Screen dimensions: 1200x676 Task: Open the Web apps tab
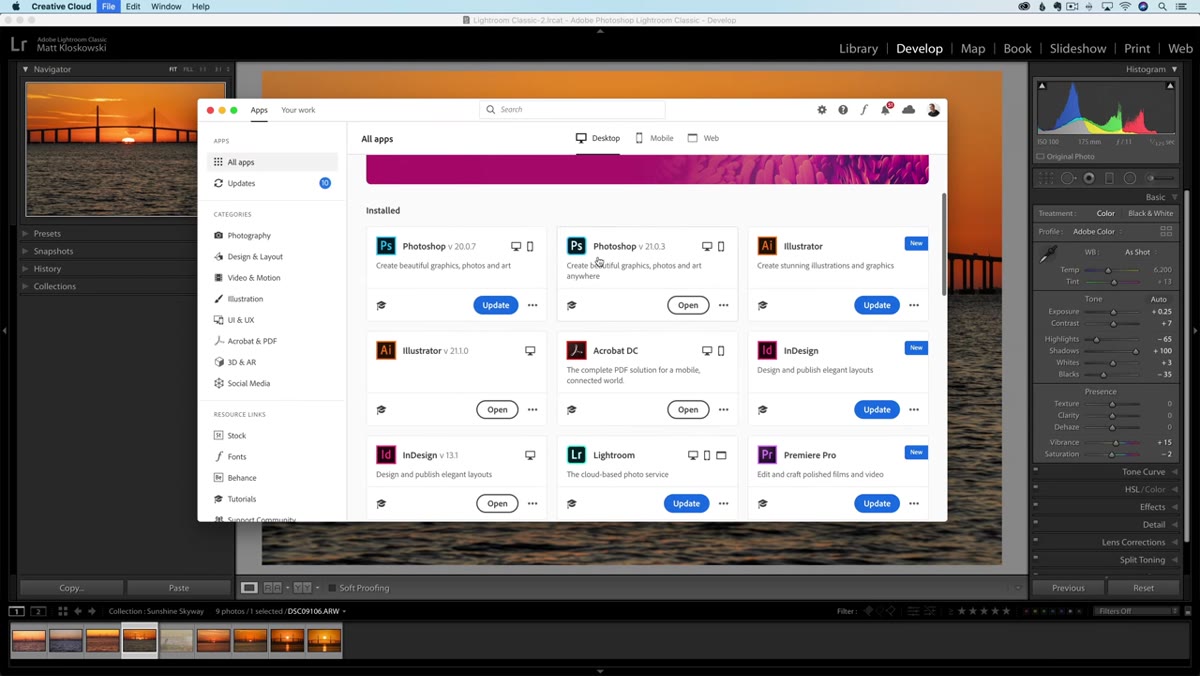click(x=703, y=138)
